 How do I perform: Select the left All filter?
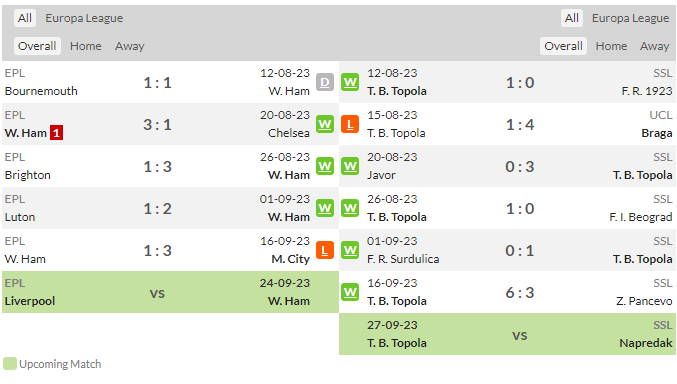pyautogui.click(x=25, y=18)
